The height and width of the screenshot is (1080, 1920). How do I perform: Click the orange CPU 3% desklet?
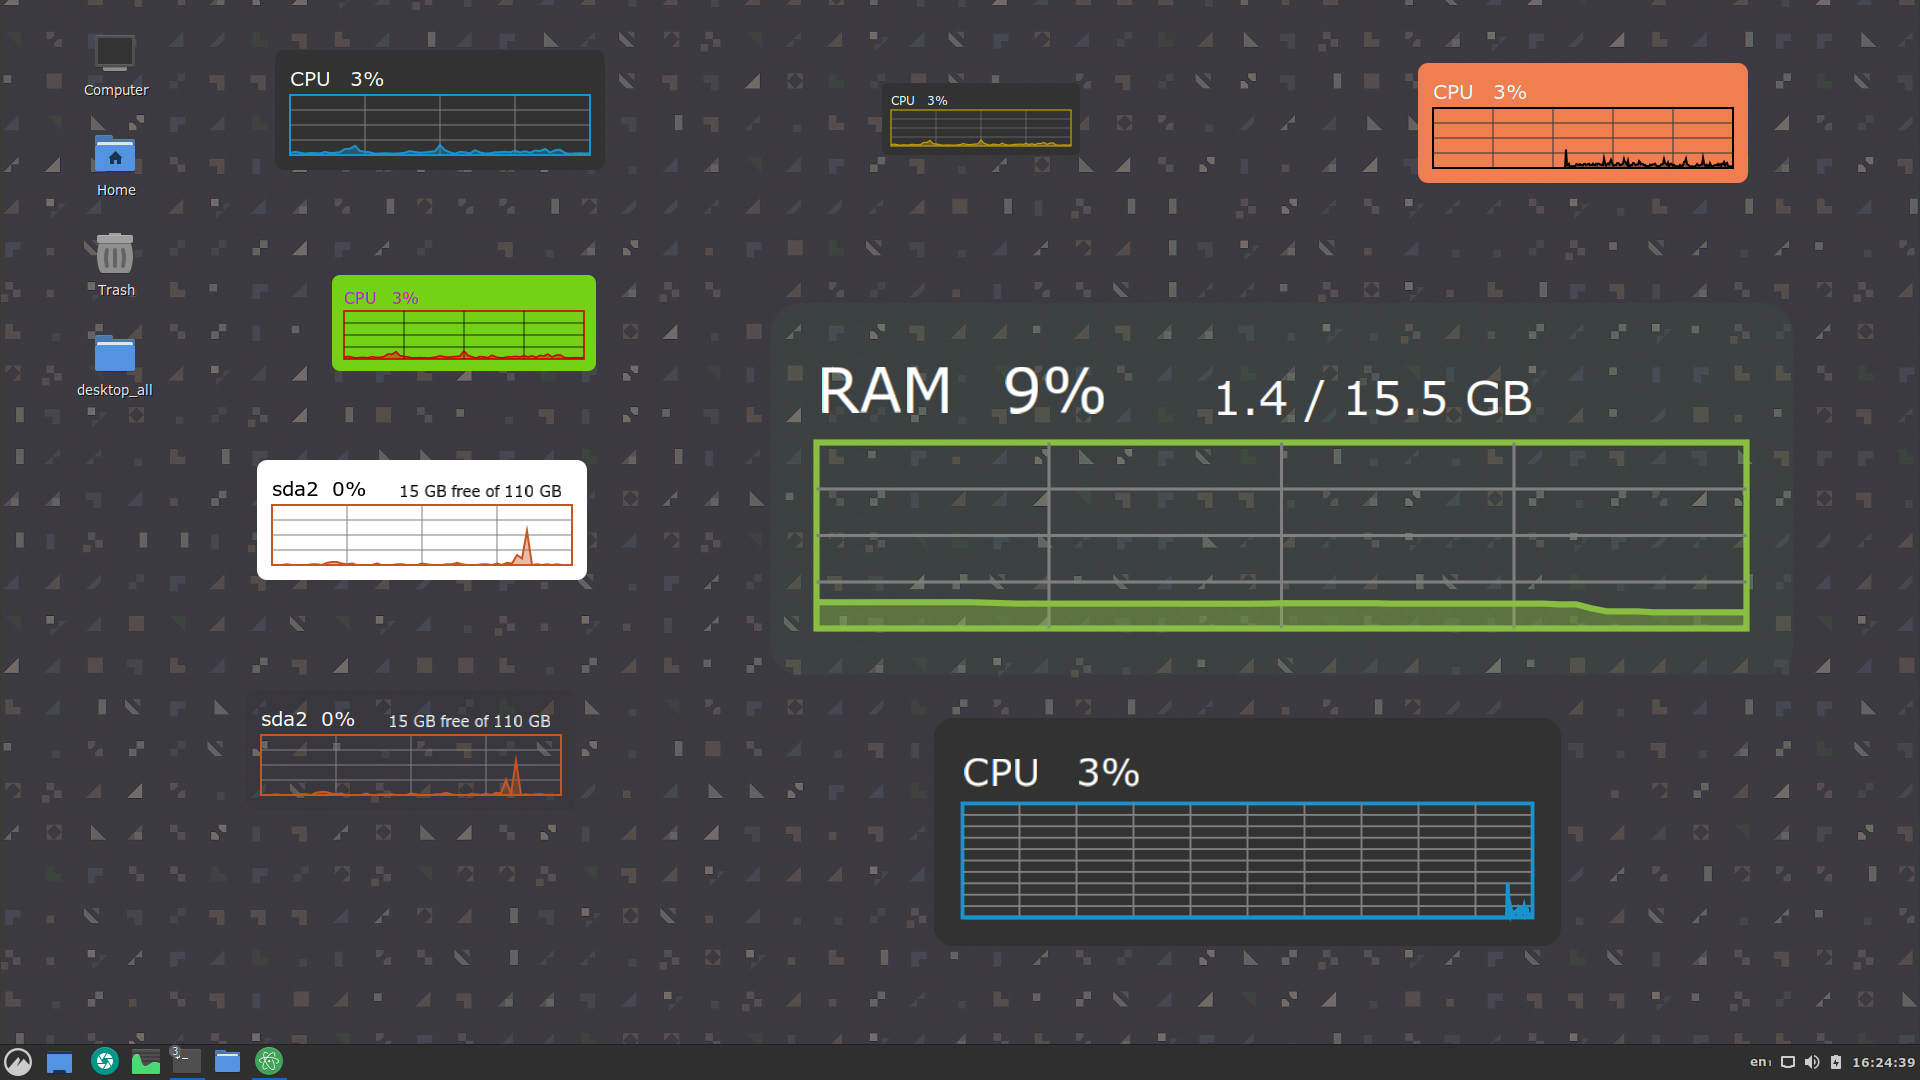(x=1583, y=123)
